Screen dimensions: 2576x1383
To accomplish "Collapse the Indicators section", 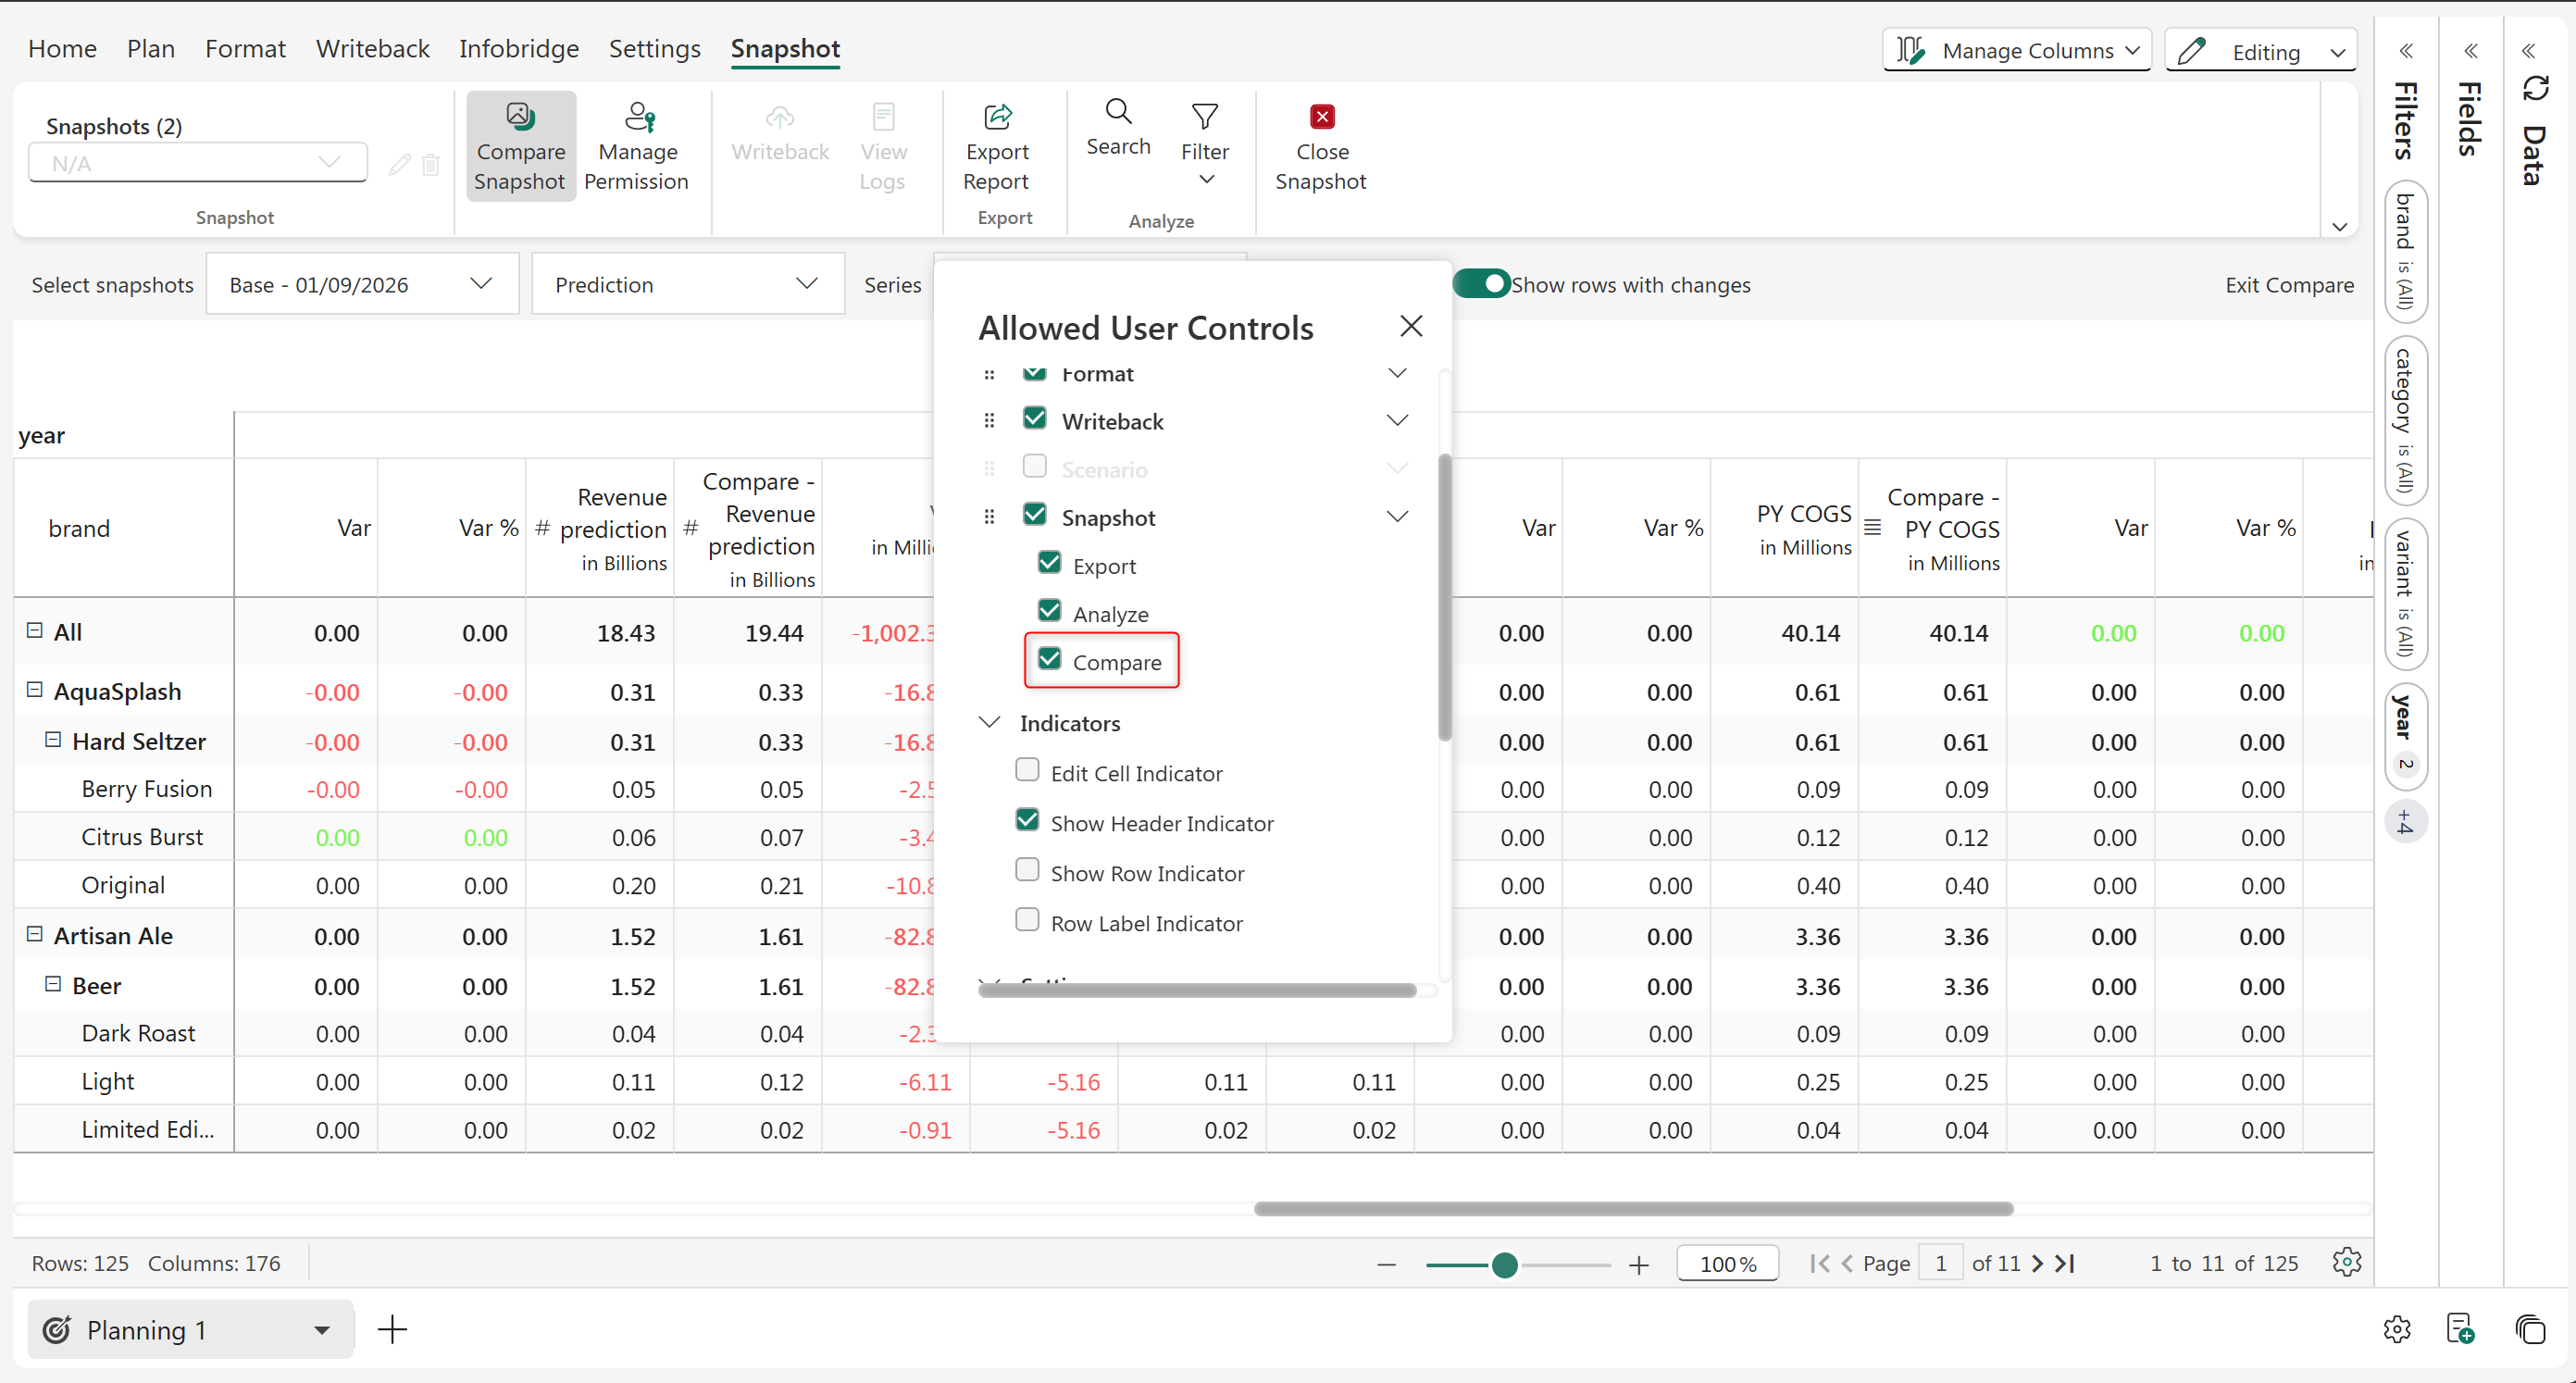I will coord(989,722).
